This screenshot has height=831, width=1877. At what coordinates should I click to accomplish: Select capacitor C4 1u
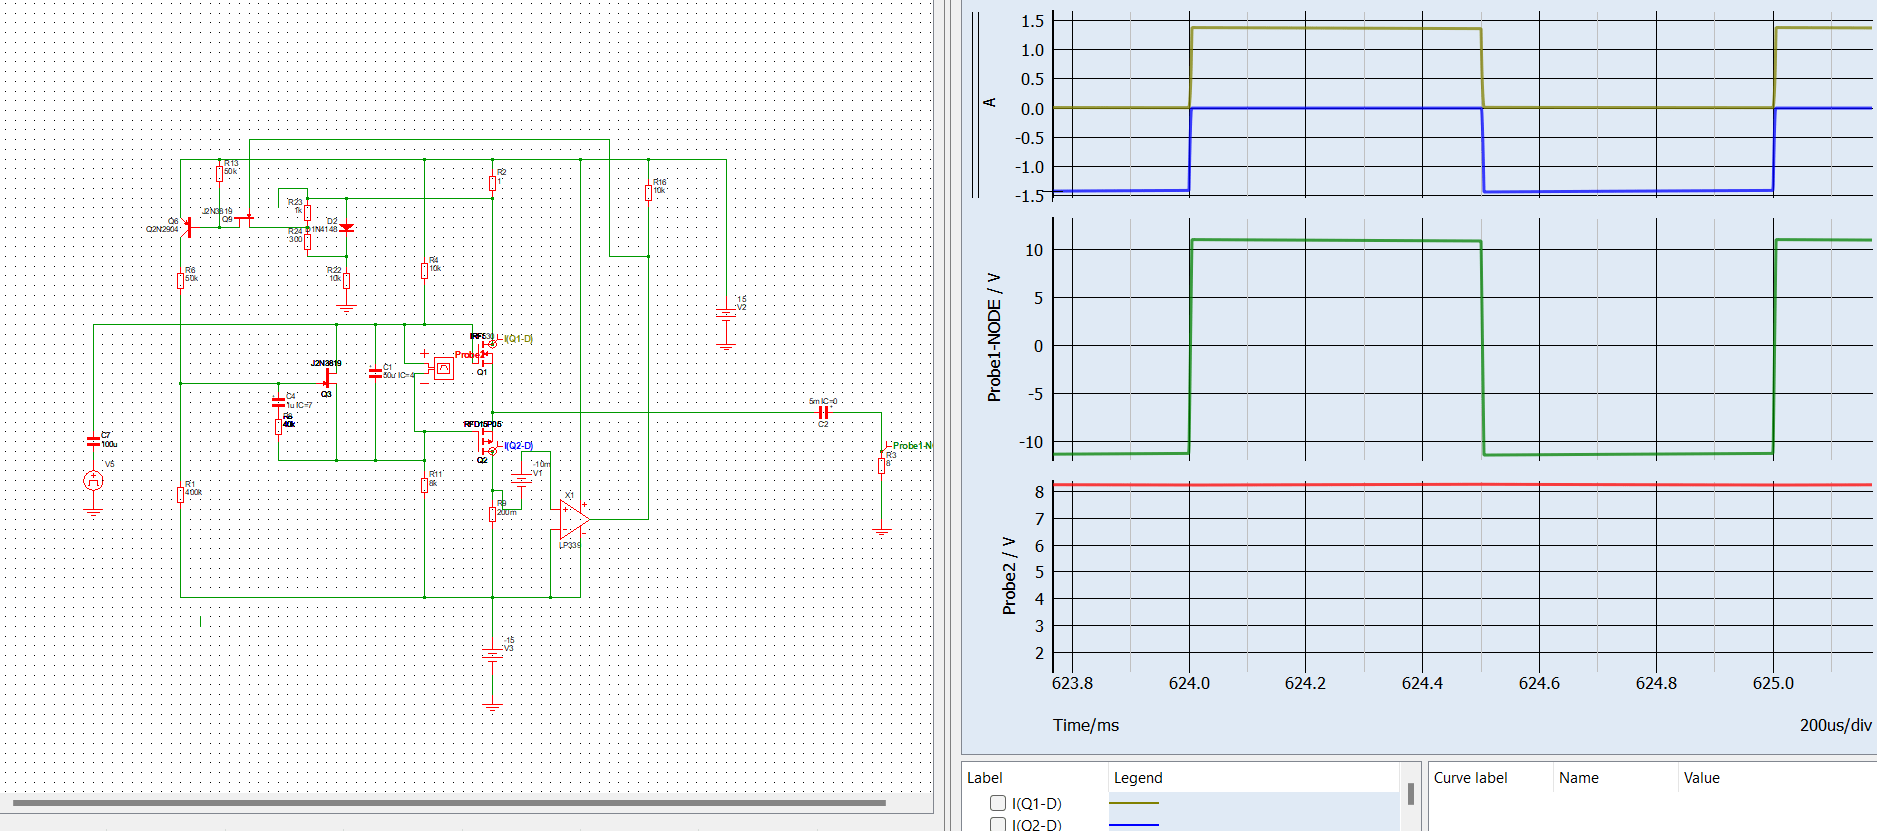[278, 402]
